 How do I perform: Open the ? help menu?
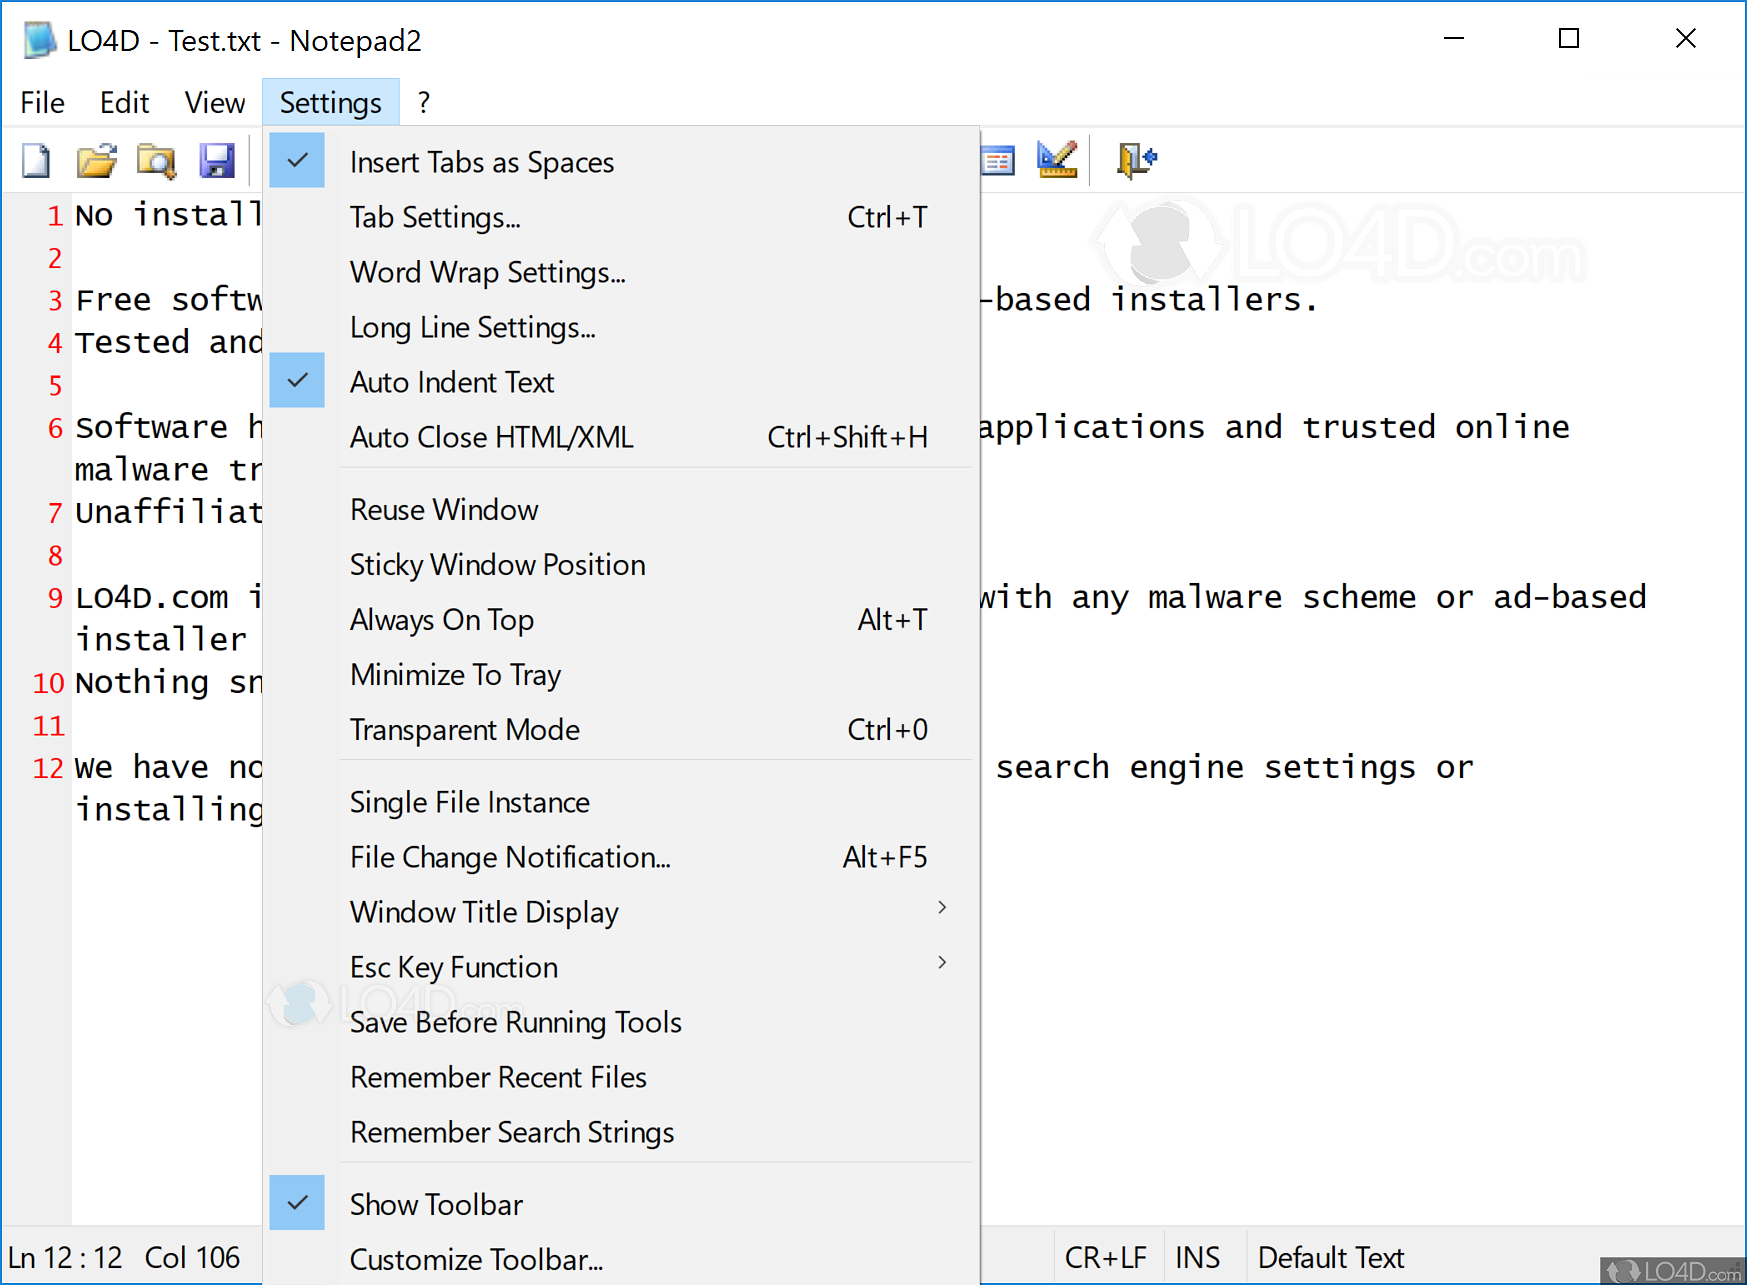[x=424, y=102]
